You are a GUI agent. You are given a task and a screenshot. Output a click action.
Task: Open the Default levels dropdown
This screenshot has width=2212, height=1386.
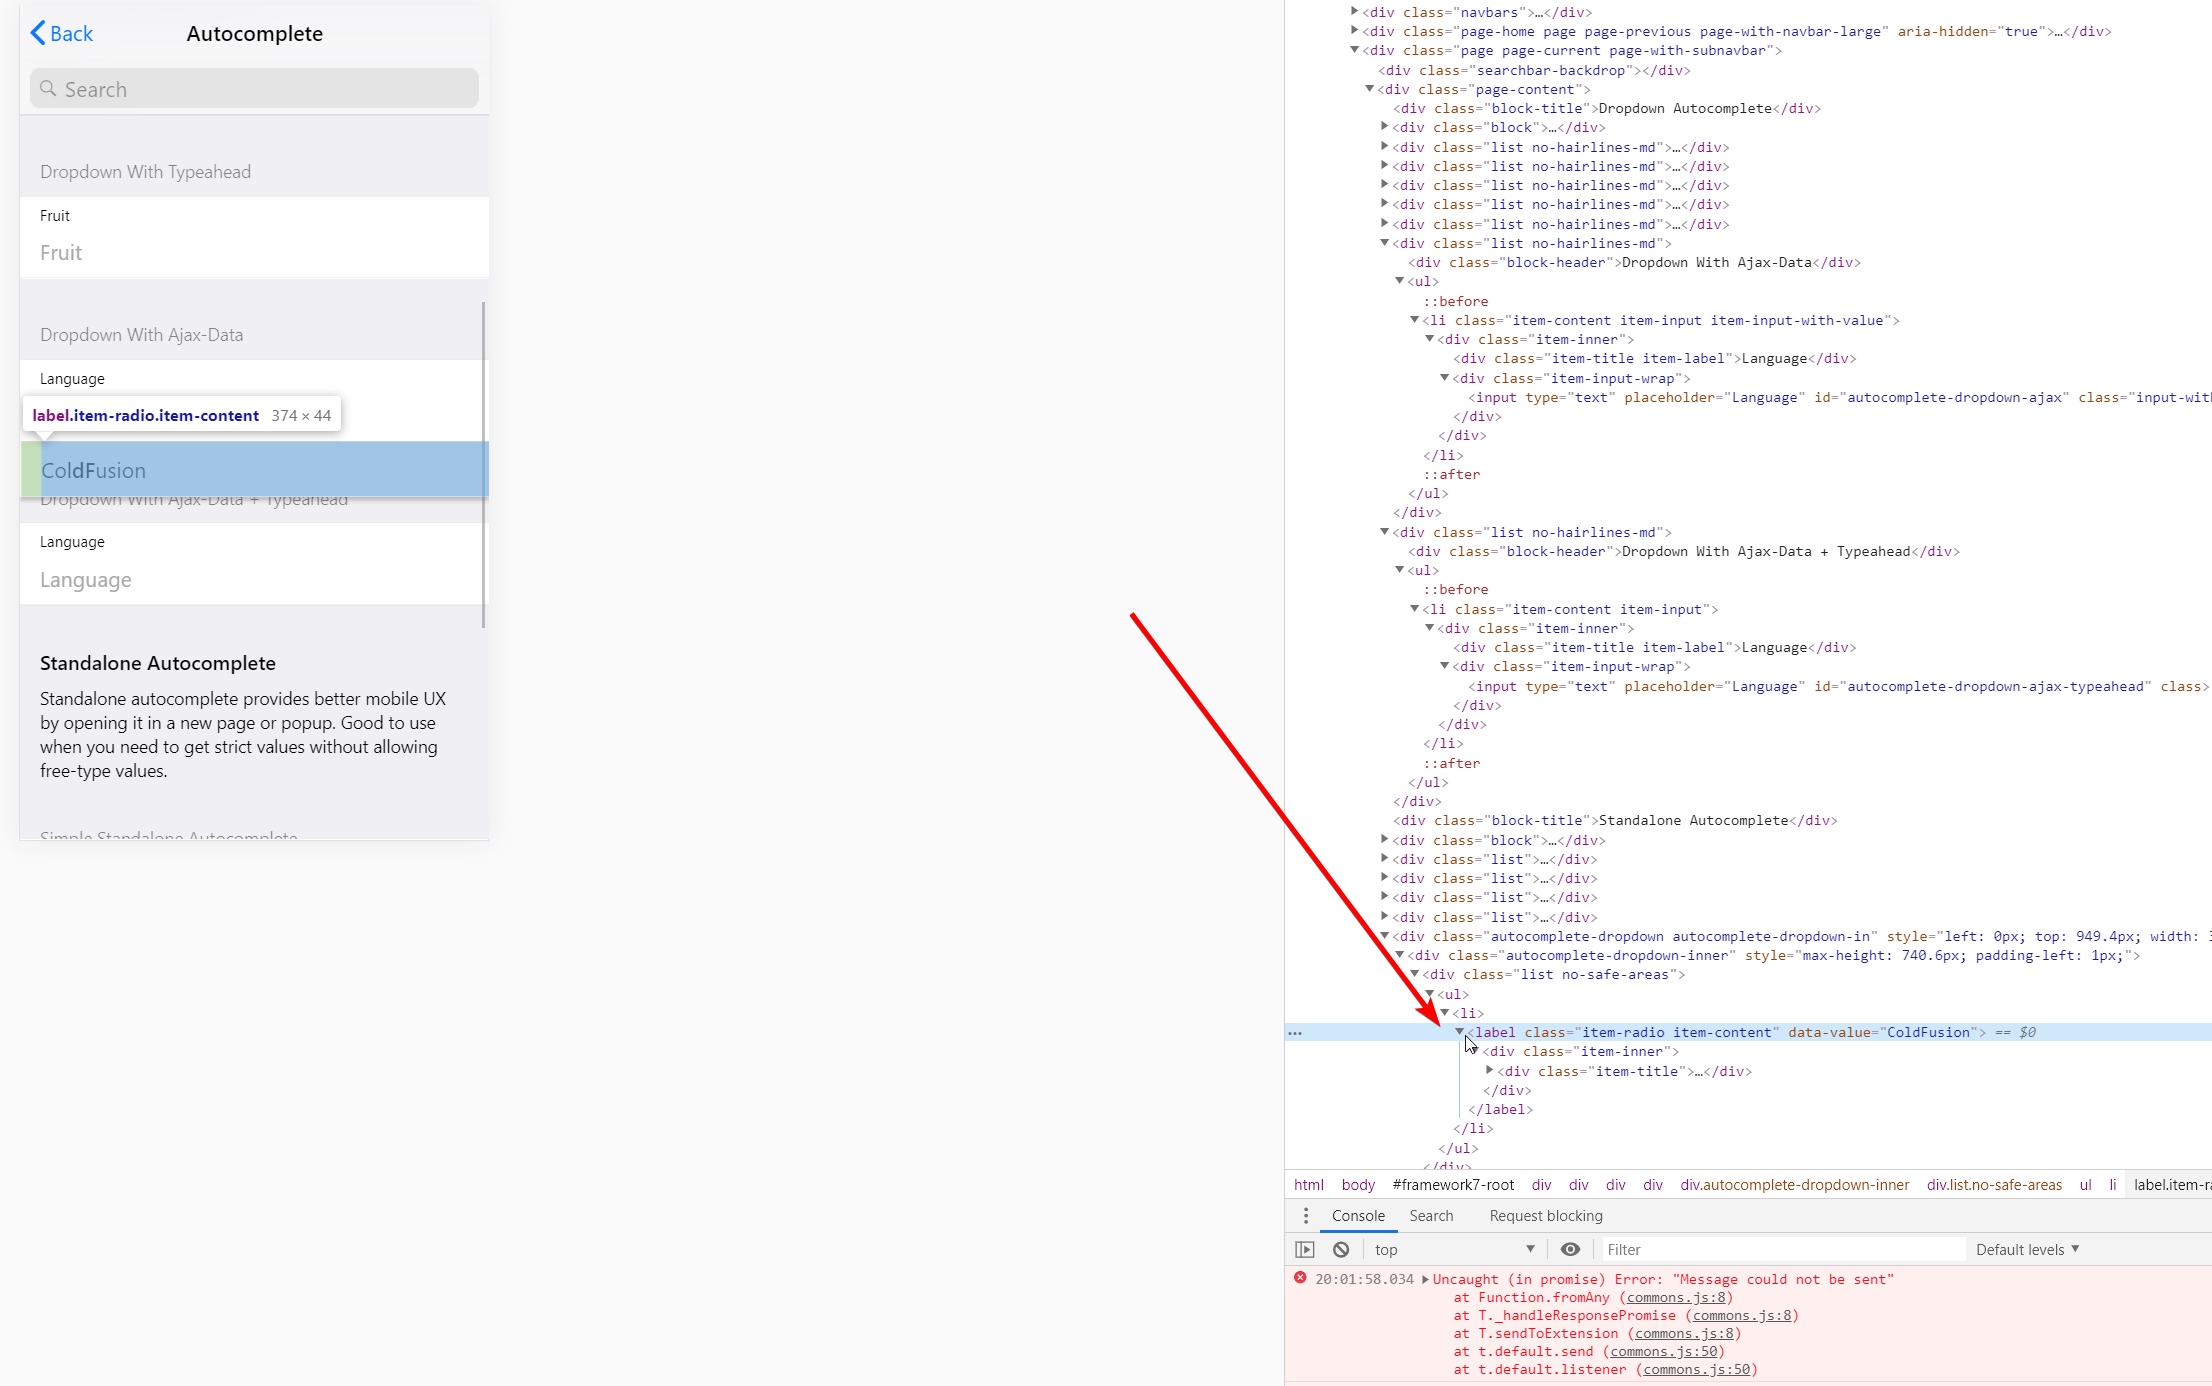tap(2027, 1249)
